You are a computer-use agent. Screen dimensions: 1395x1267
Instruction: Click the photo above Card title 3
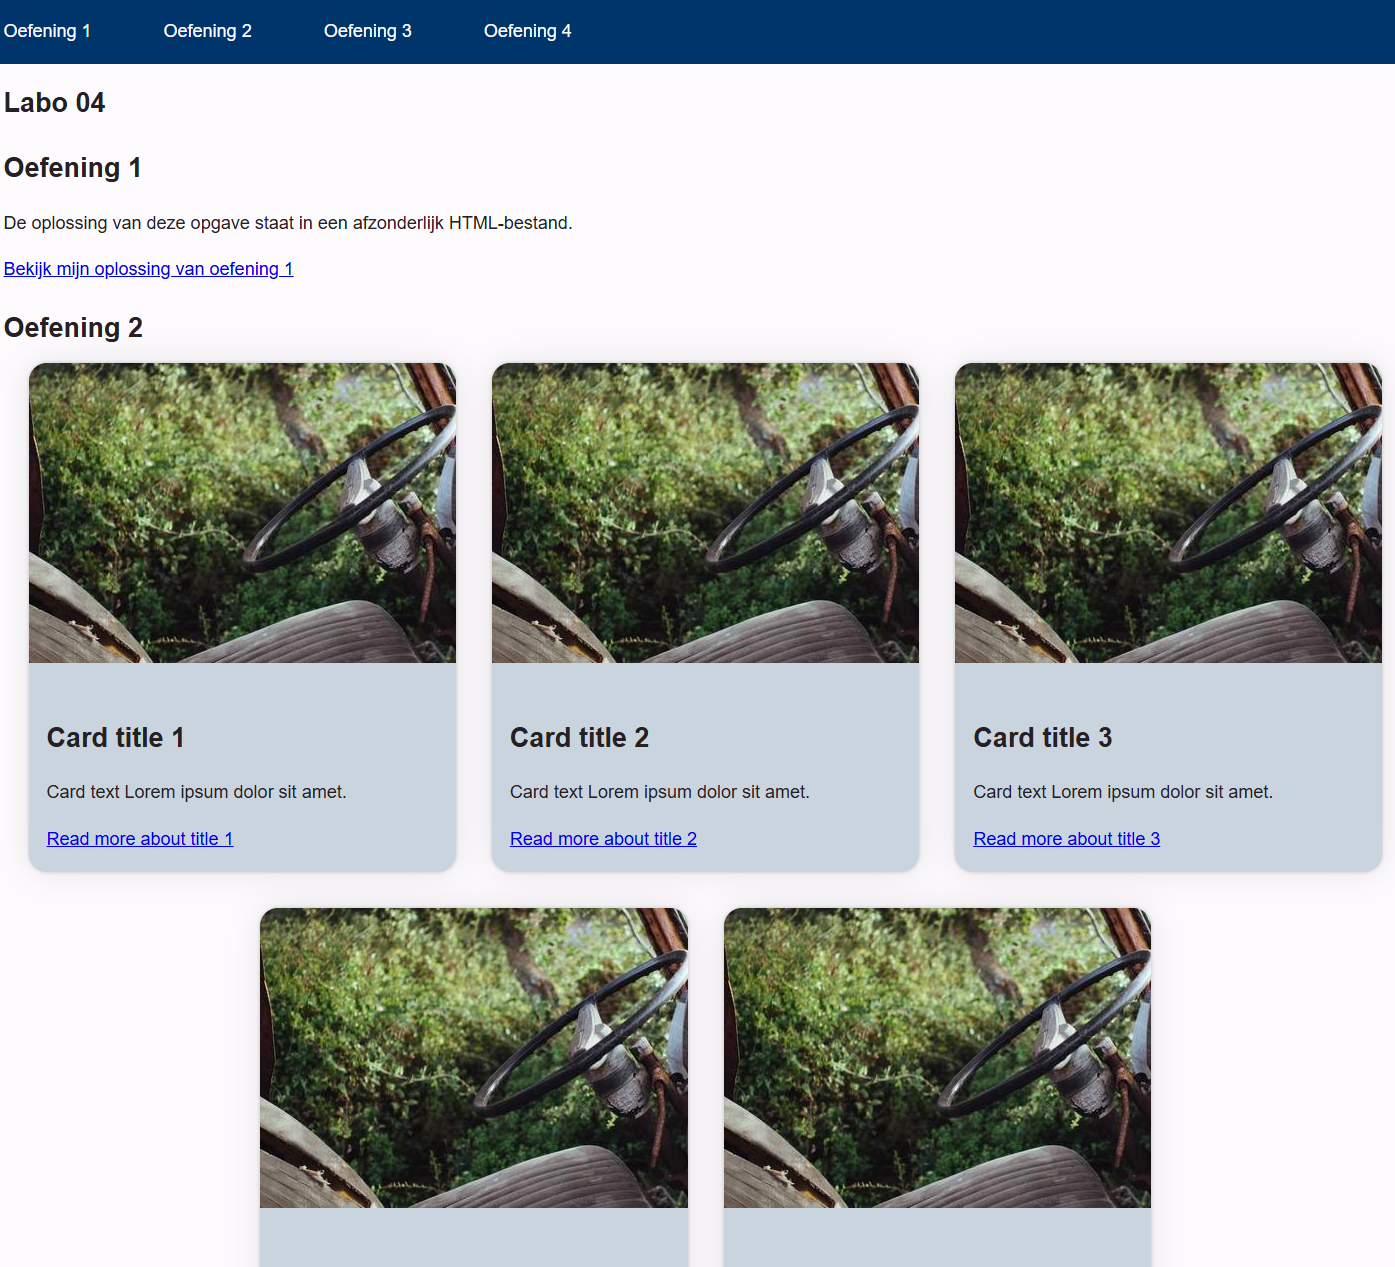1168,513
